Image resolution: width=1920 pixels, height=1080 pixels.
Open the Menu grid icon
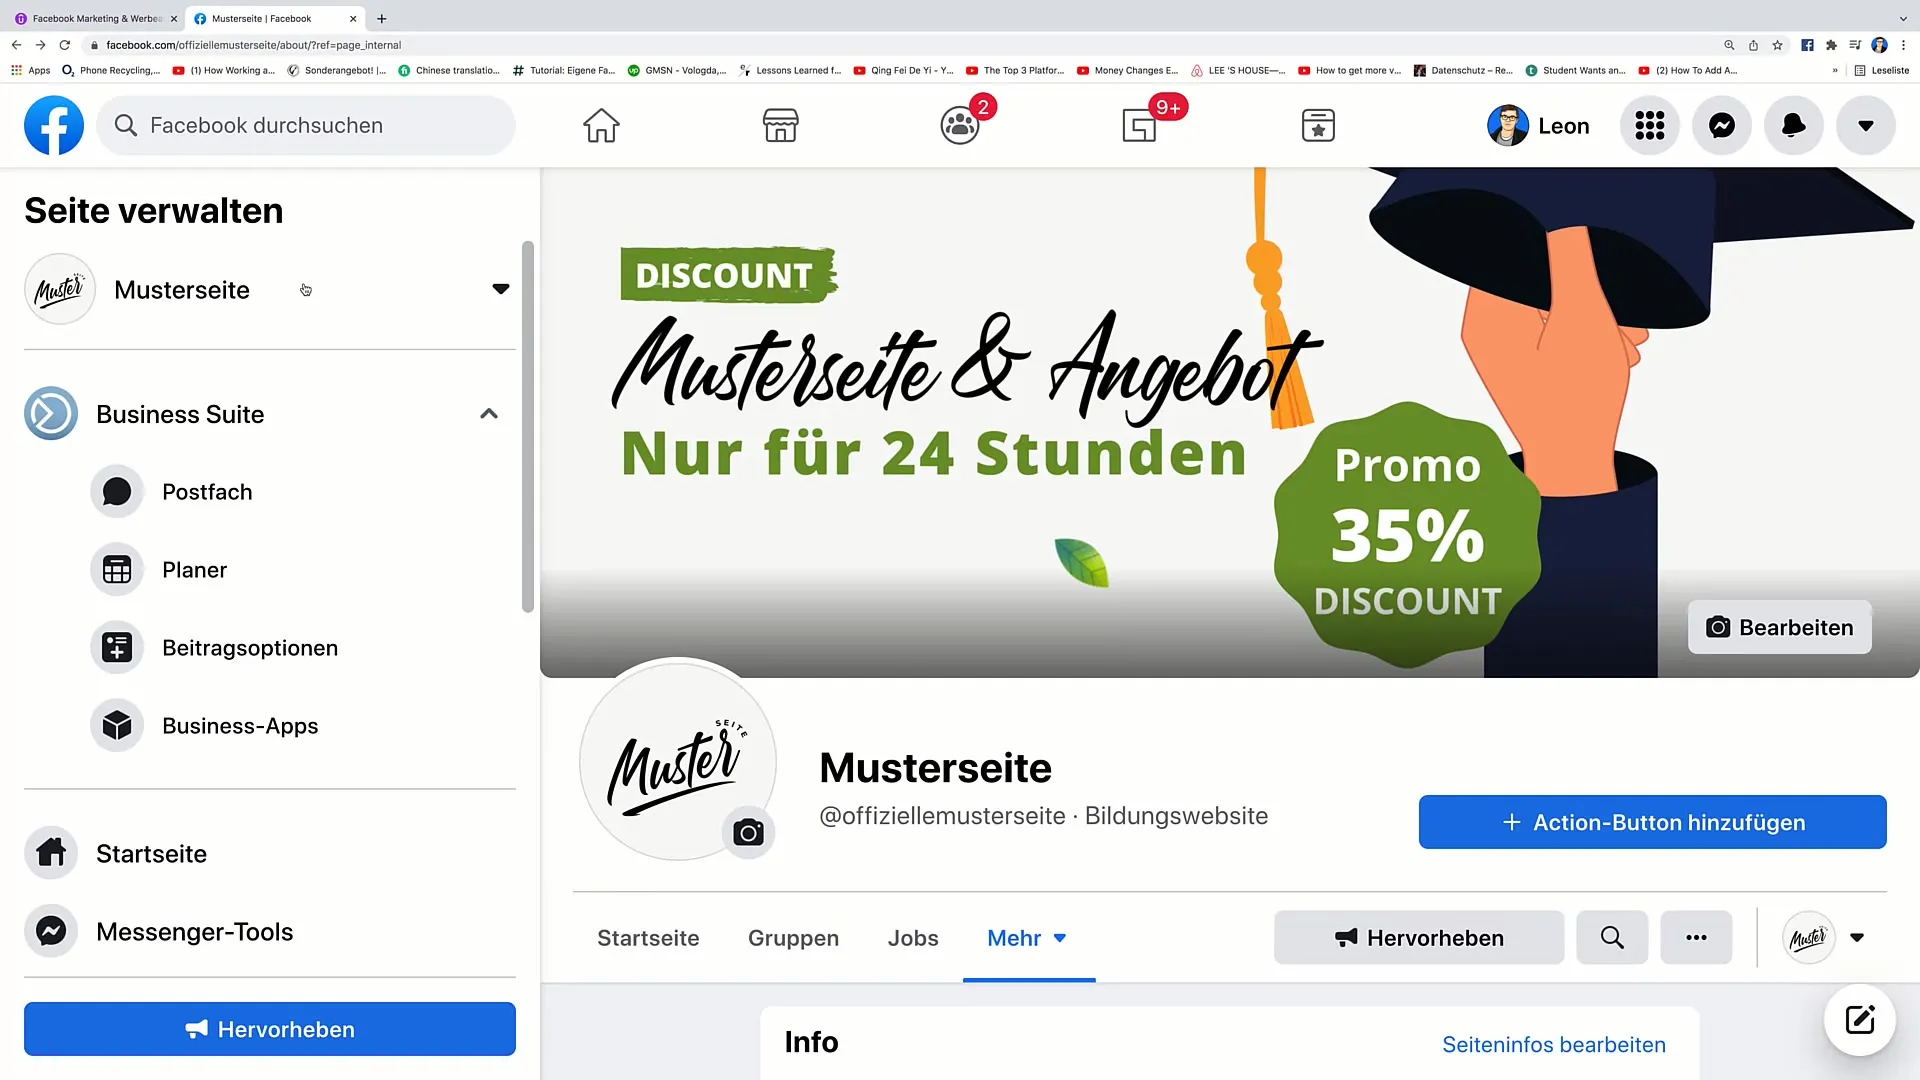[1650, 124]
